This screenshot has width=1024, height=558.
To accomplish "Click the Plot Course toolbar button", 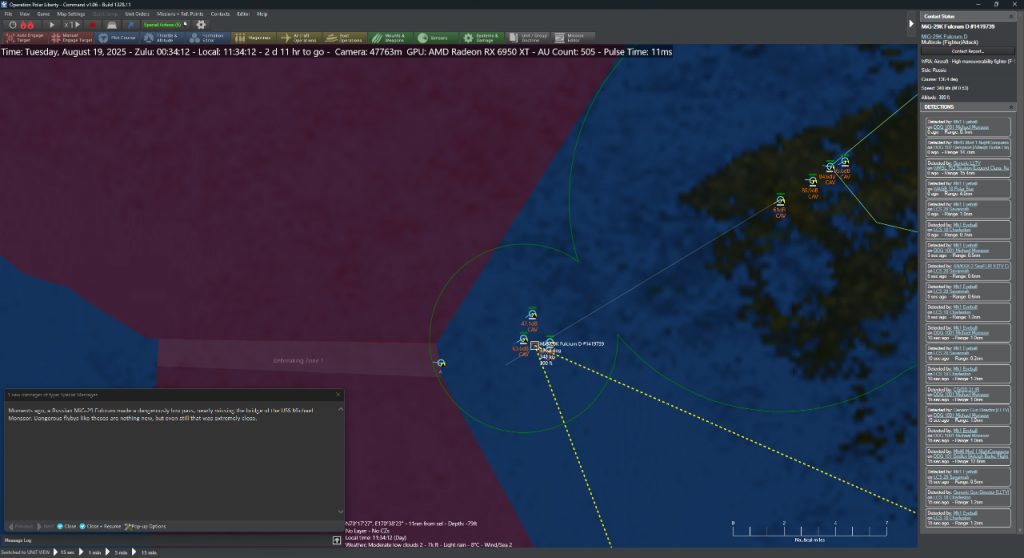I will [117, 37].
